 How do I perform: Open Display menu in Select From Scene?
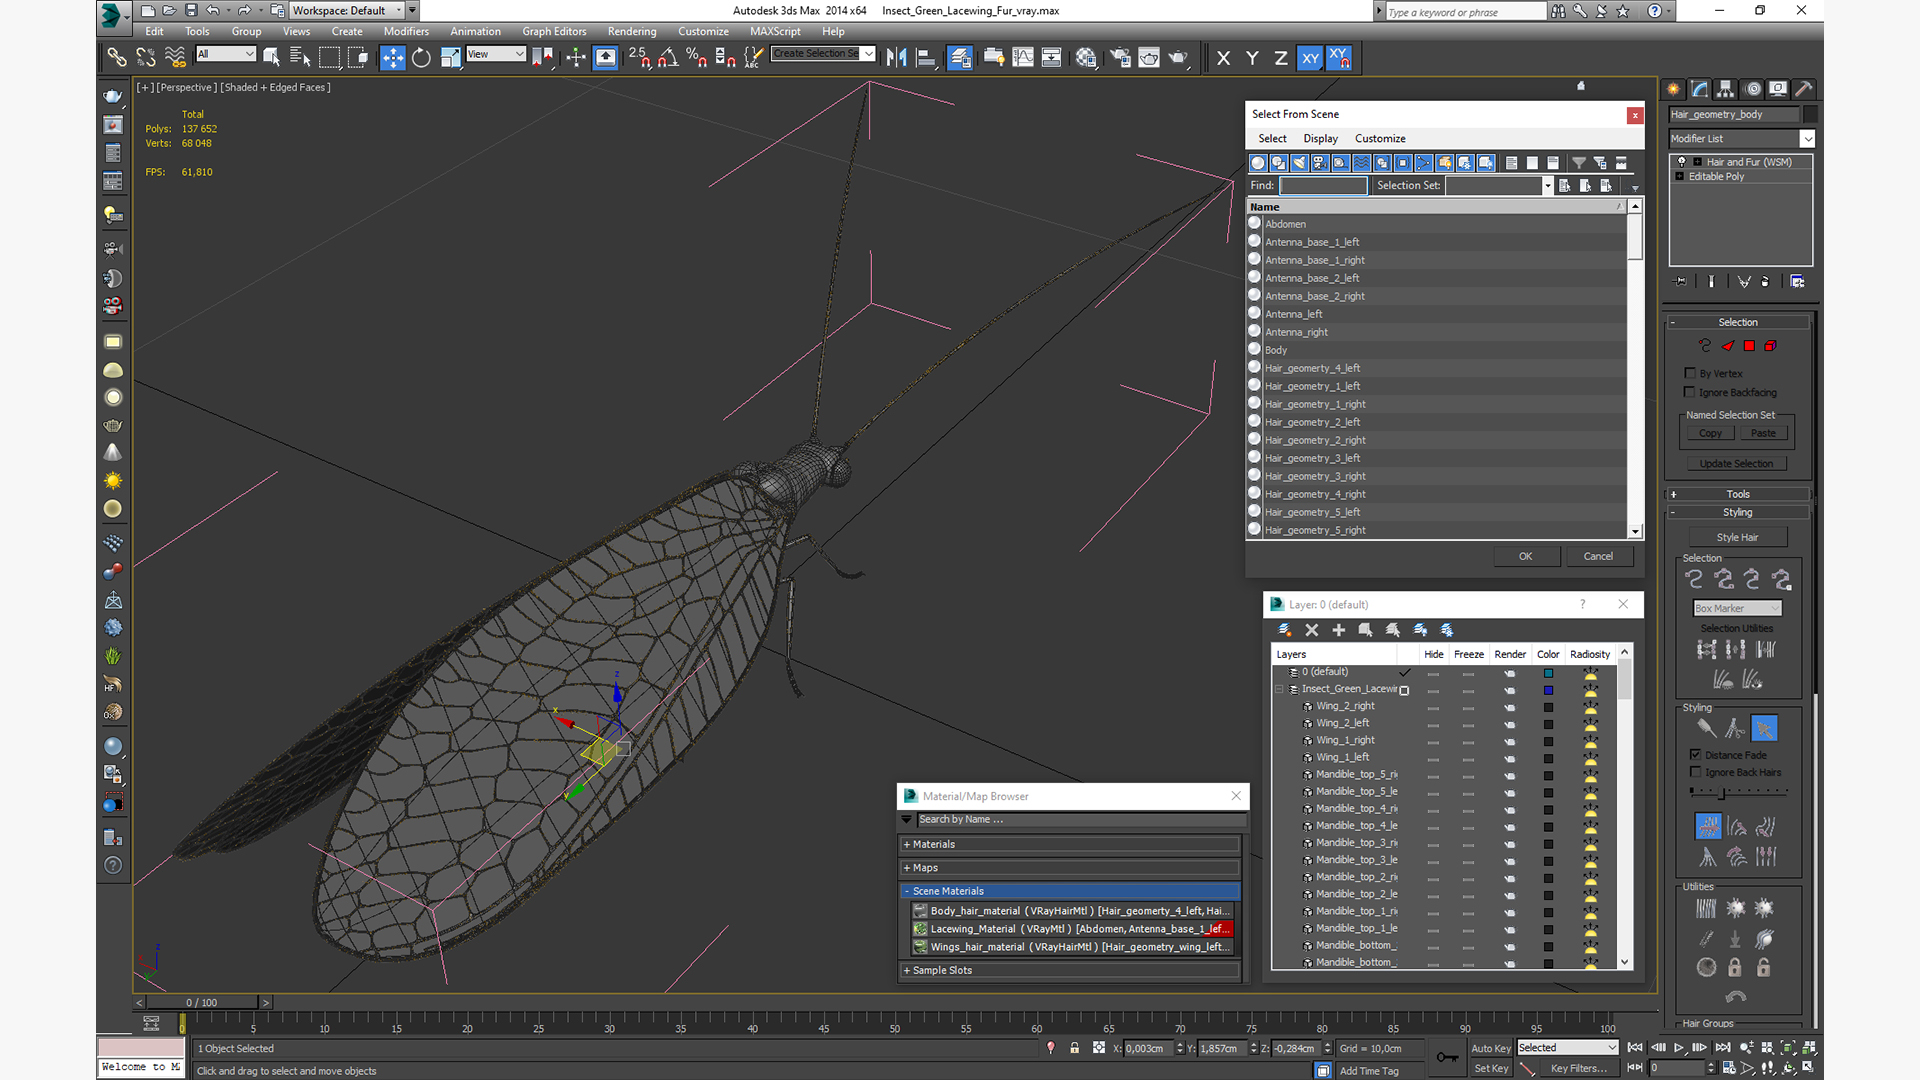[x=1320, y=139]
